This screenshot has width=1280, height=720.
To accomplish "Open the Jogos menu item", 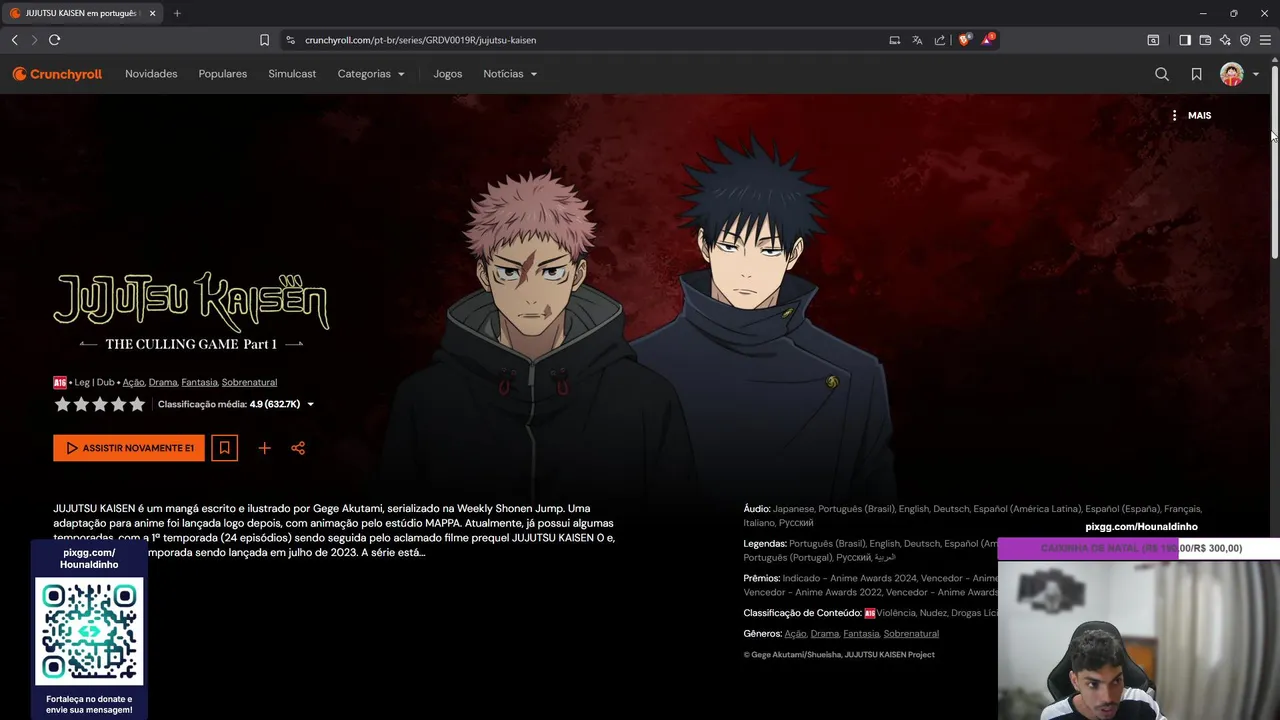I will pyautogui.click(x=447, y=74).
